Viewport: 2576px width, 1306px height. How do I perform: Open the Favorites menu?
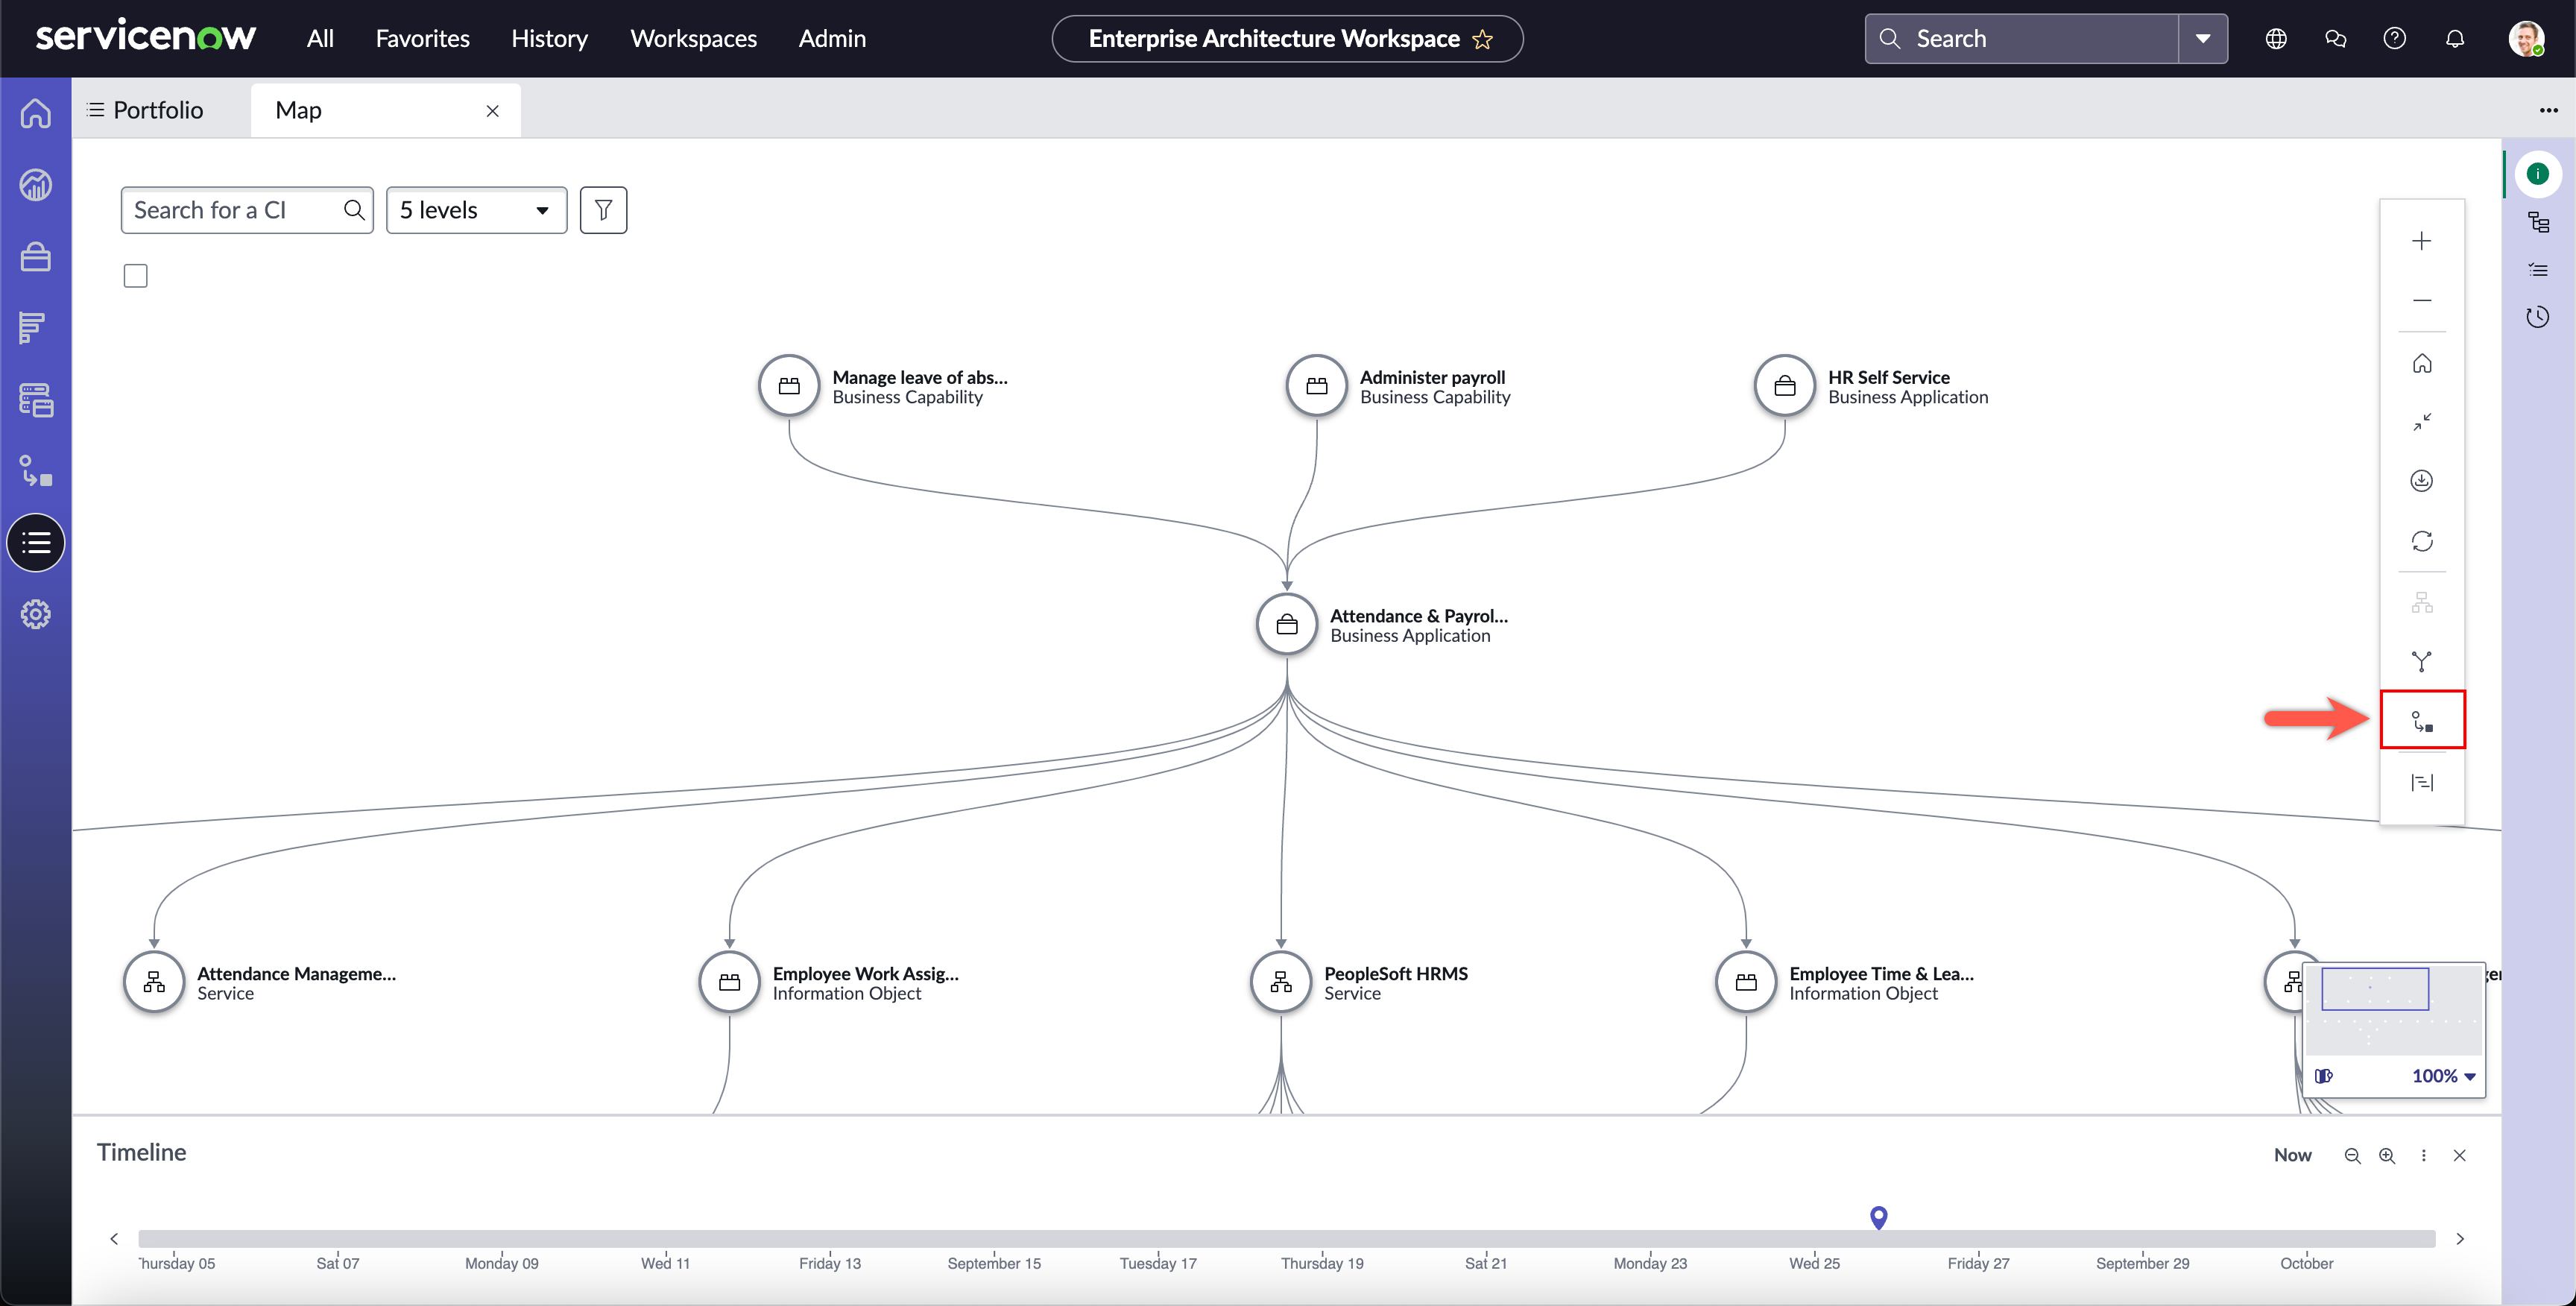422,39
